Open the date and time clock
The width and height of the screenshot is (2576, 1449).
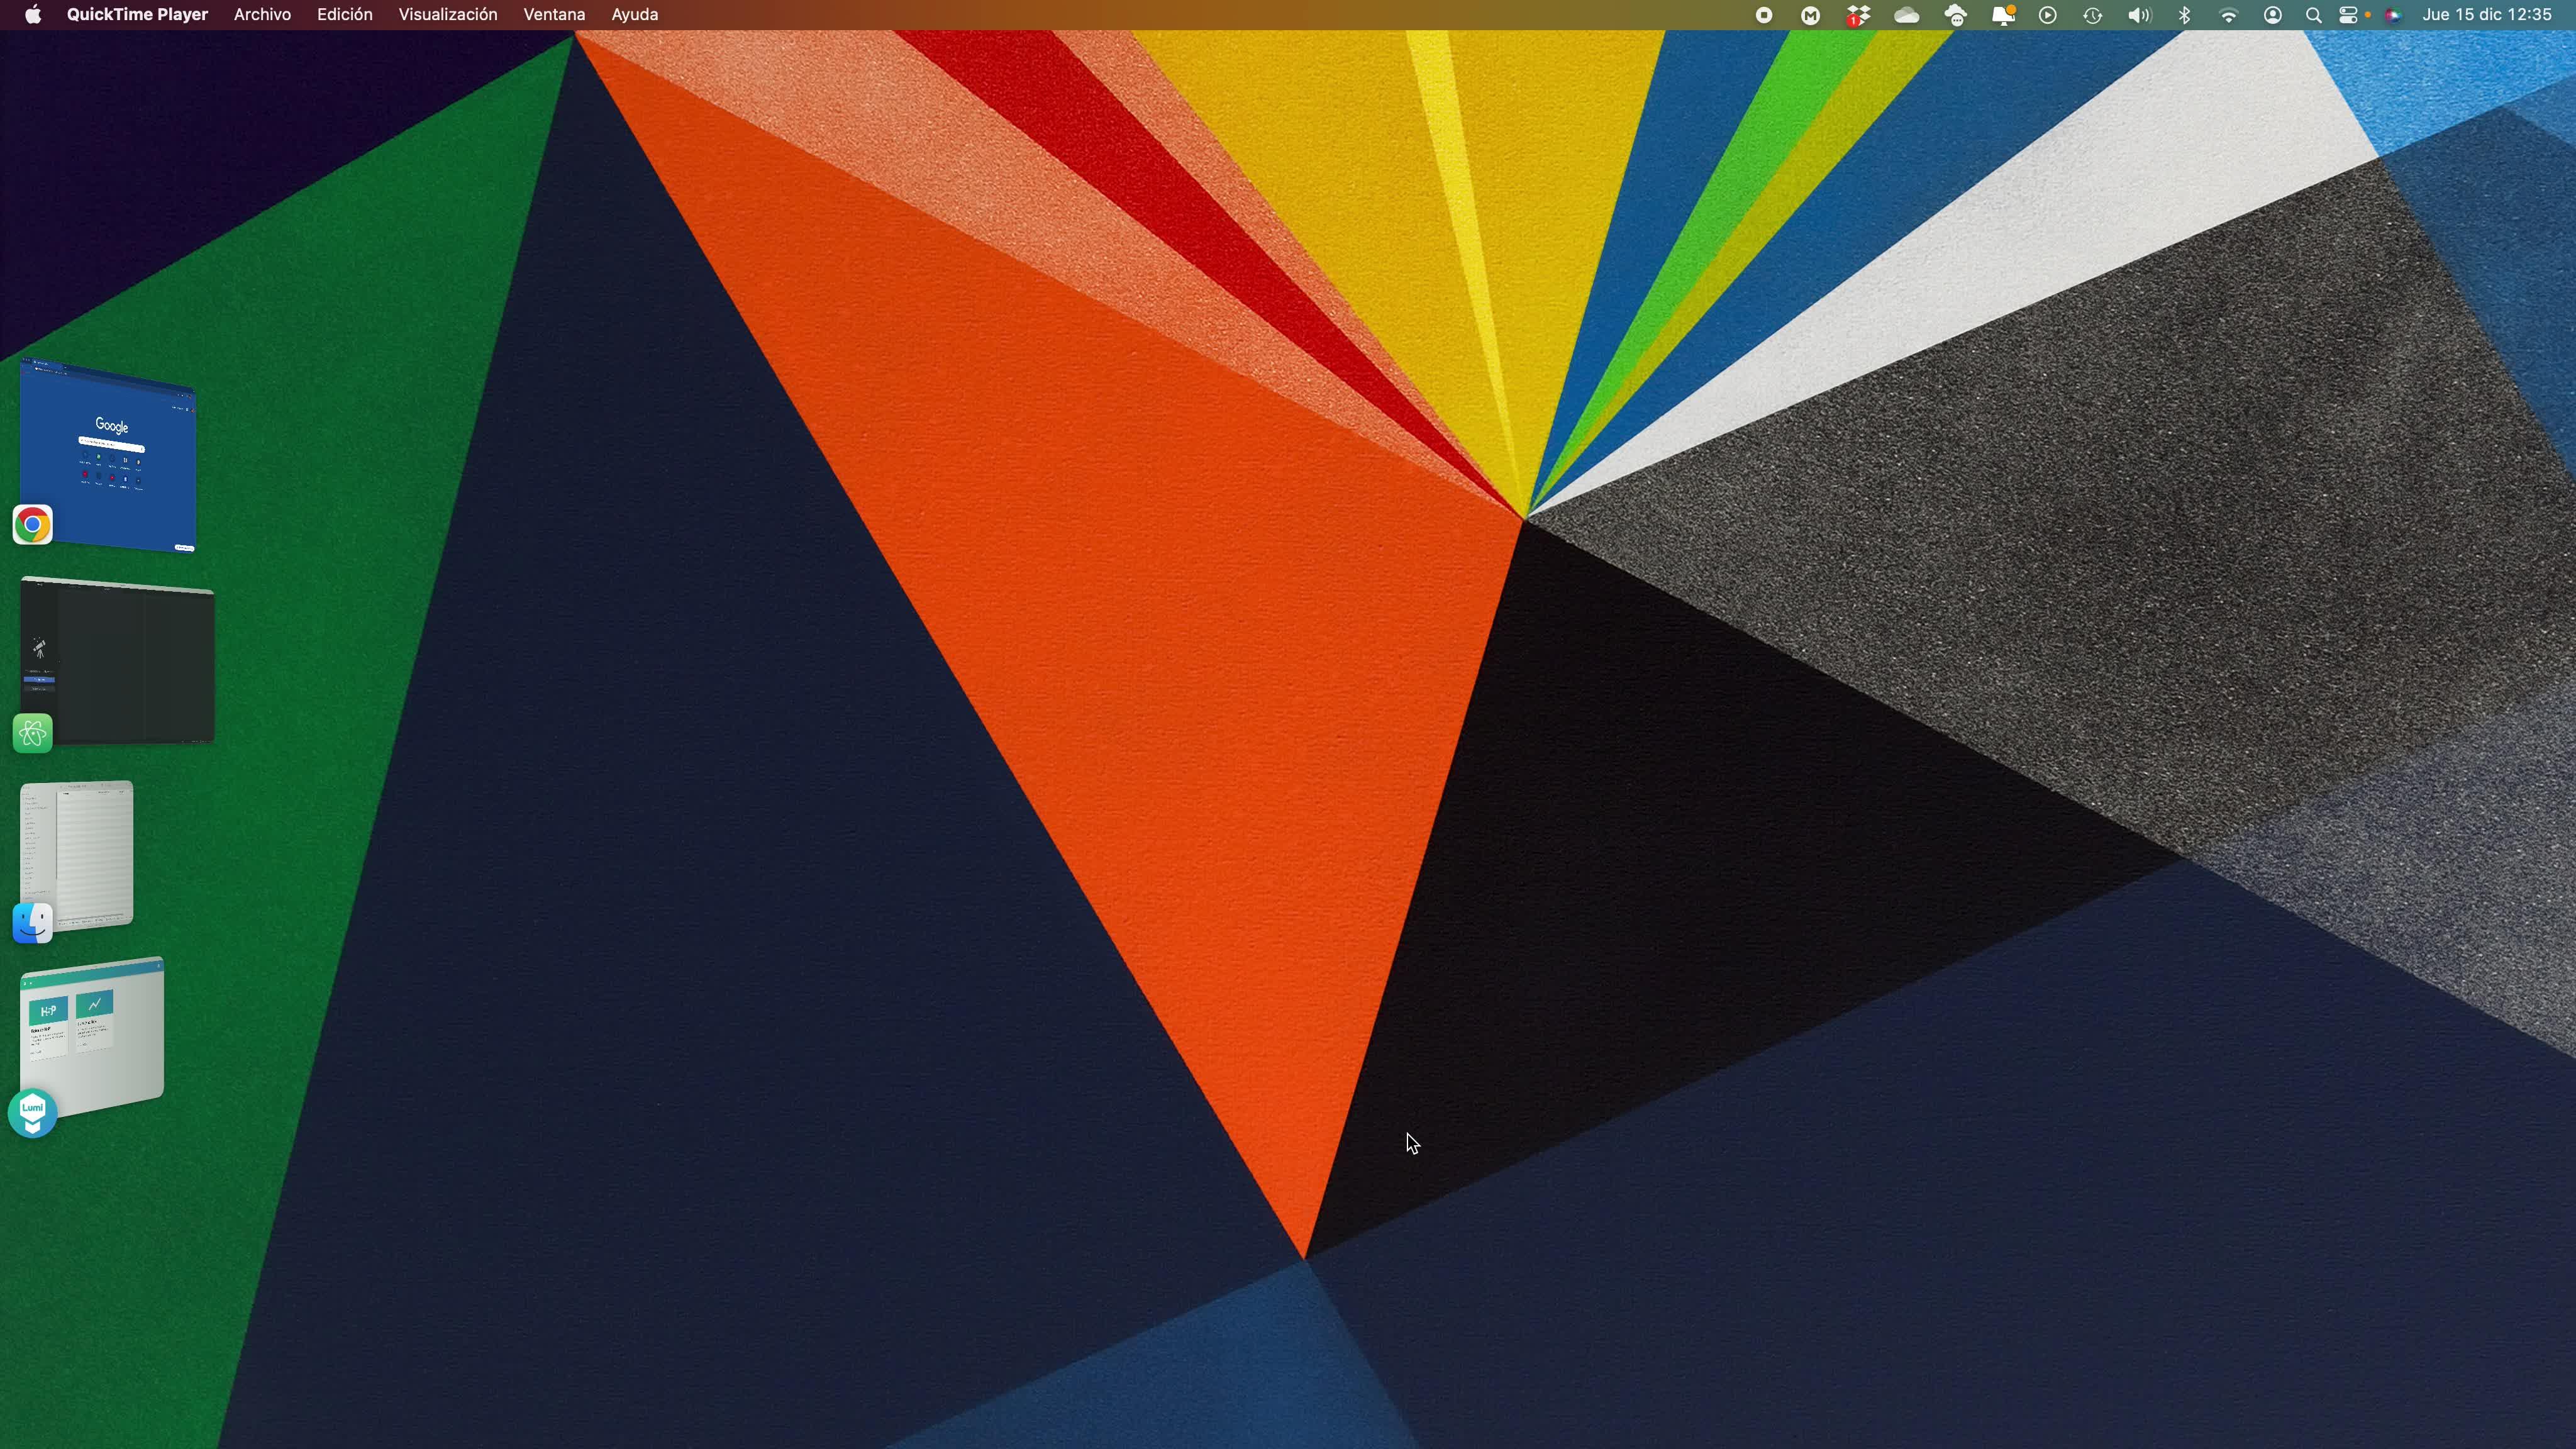[x=2486, y=15]
